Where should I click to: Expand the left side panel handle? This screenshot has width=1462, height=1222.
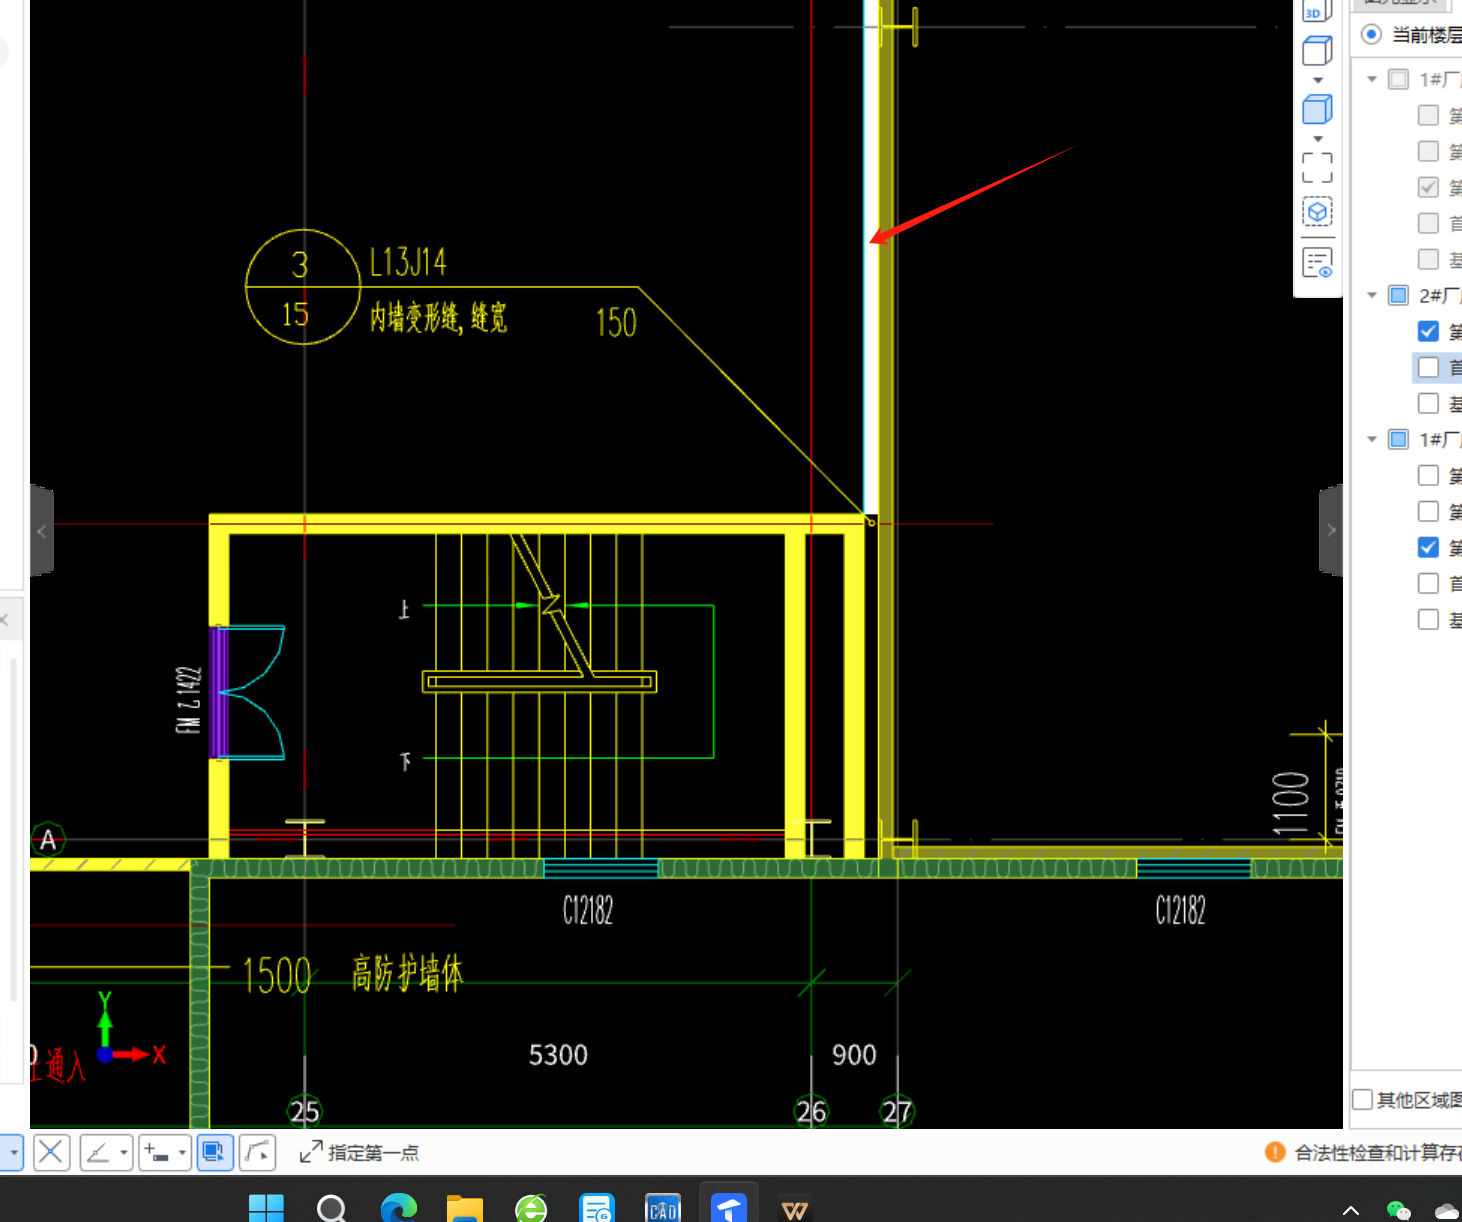pos(41,531)
